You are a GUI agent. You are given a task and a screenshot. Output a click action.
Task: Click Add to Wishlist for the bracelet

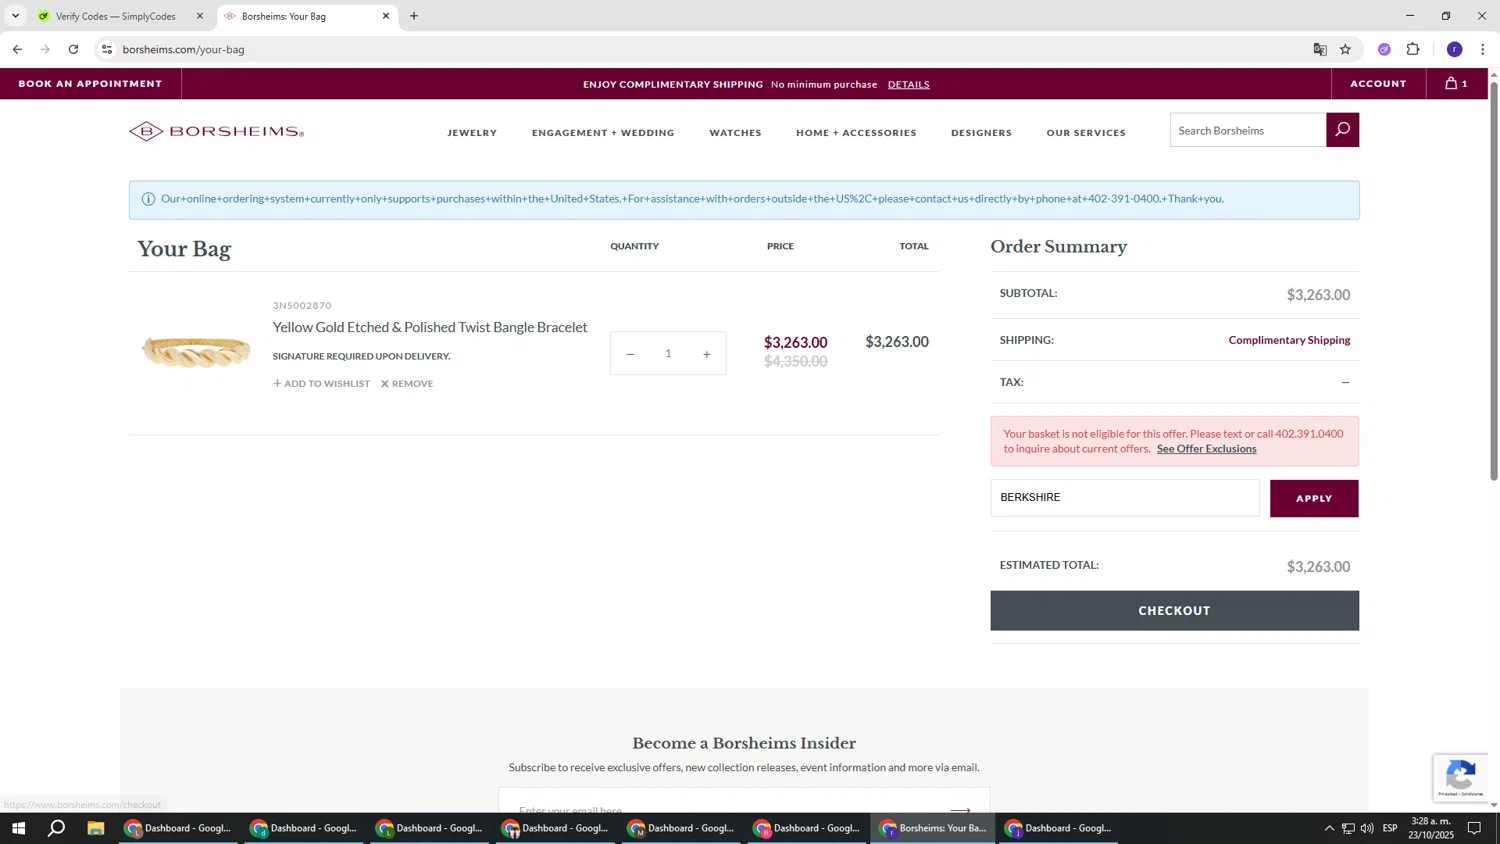click(321, 384)
